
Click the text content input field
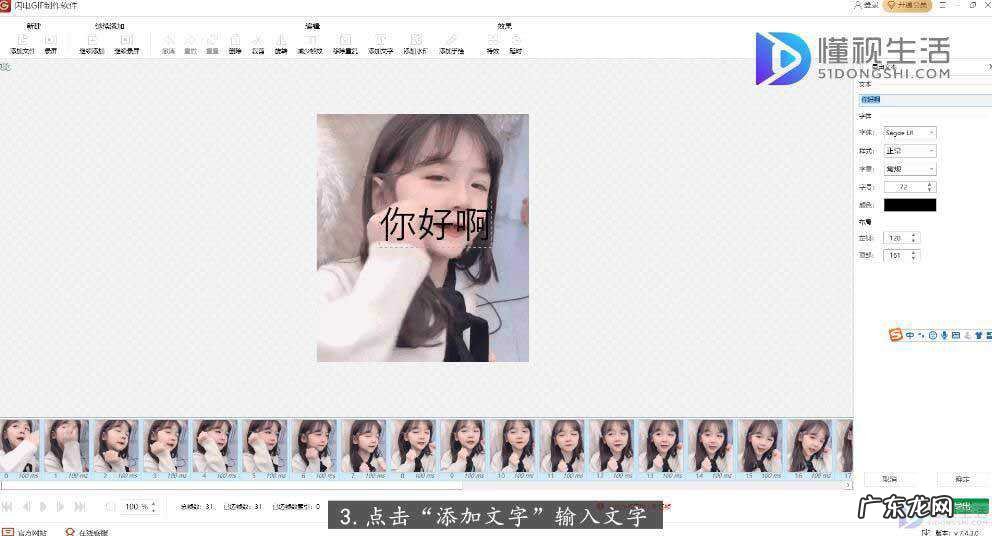point(925,99)
